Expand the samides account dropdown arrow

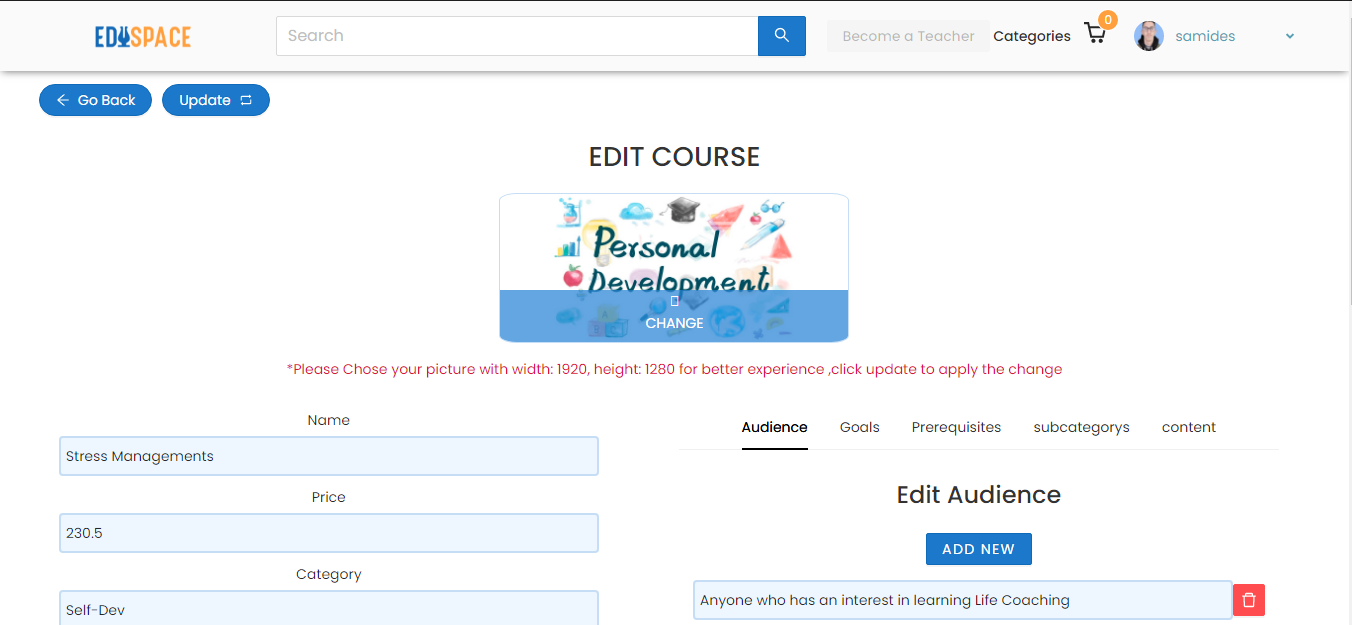coord(1290,36)
